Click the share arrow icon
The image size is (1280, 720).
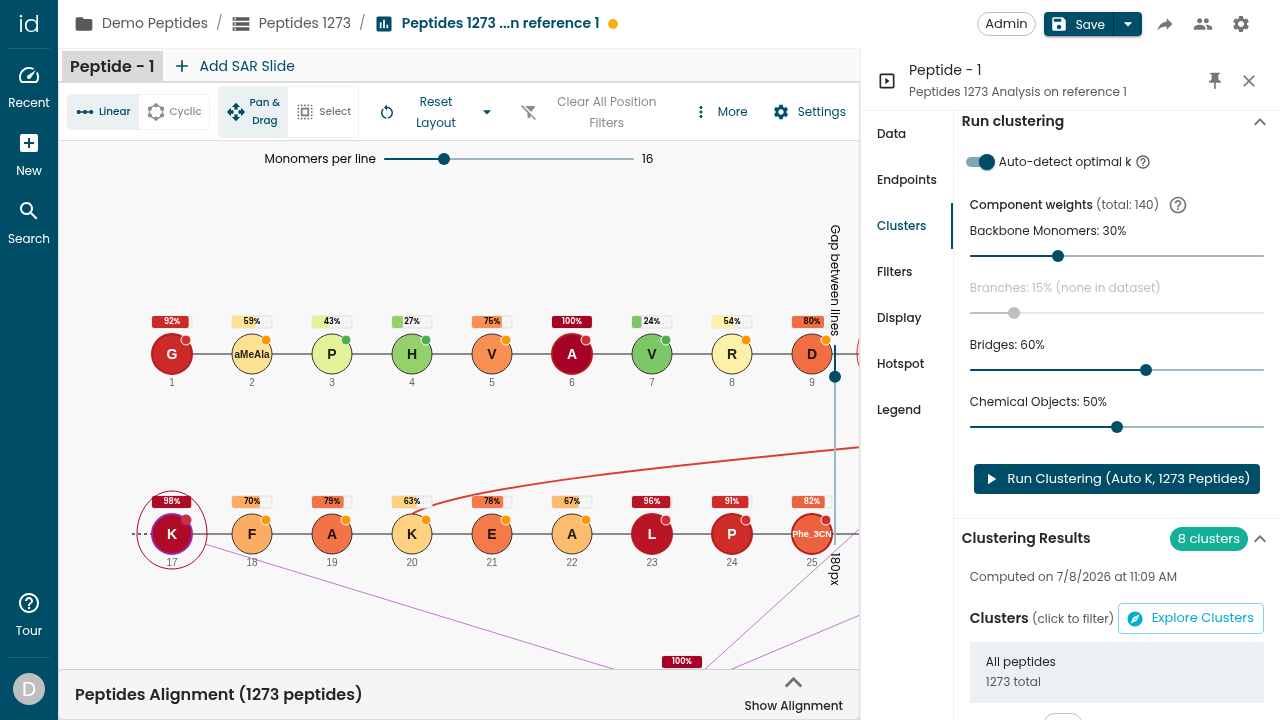click(1165, 24)
